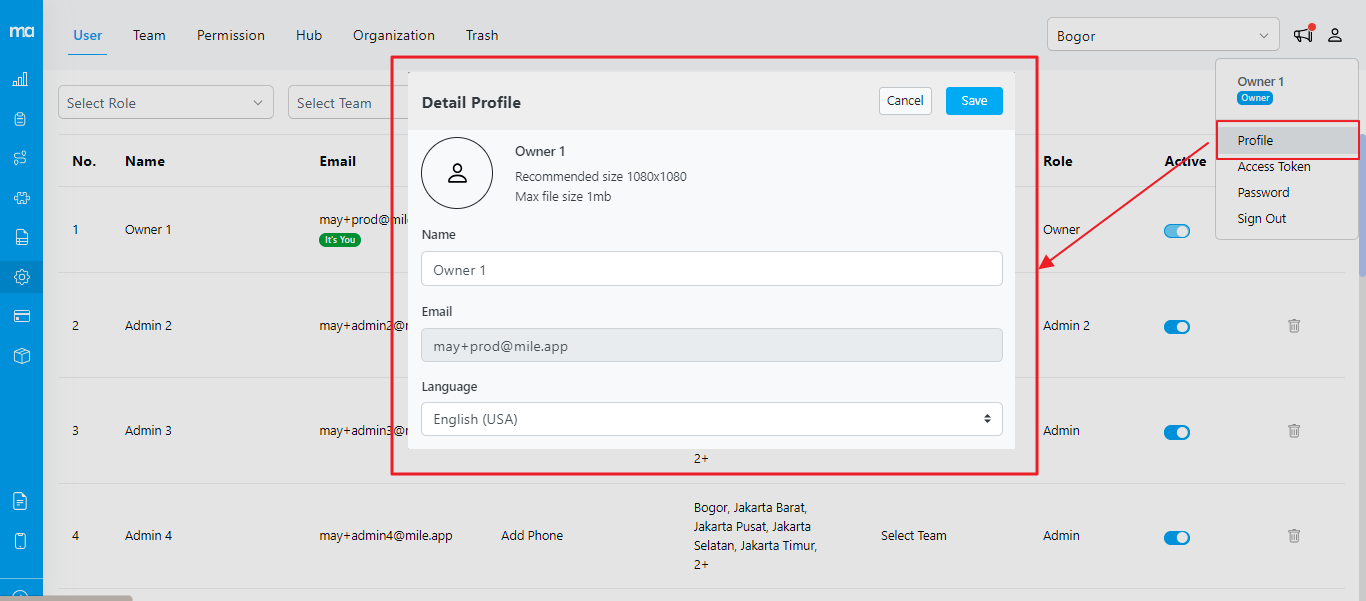Click the user account icon at top right

[1335, 35]
